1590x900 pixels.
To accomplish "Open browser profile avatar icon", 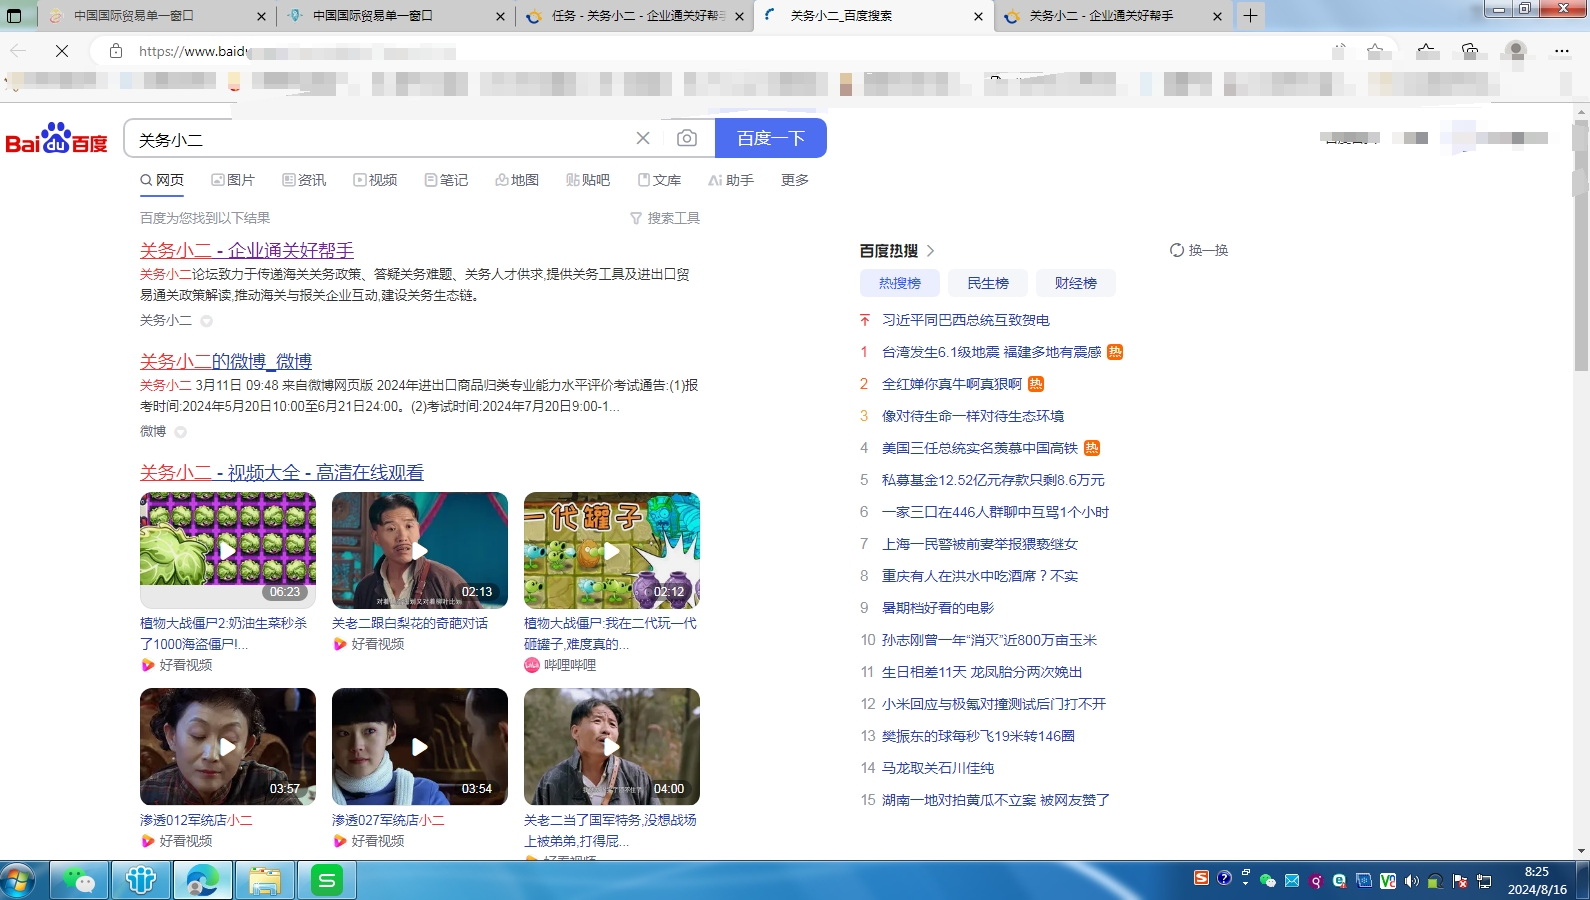I will click(1516, 51).
